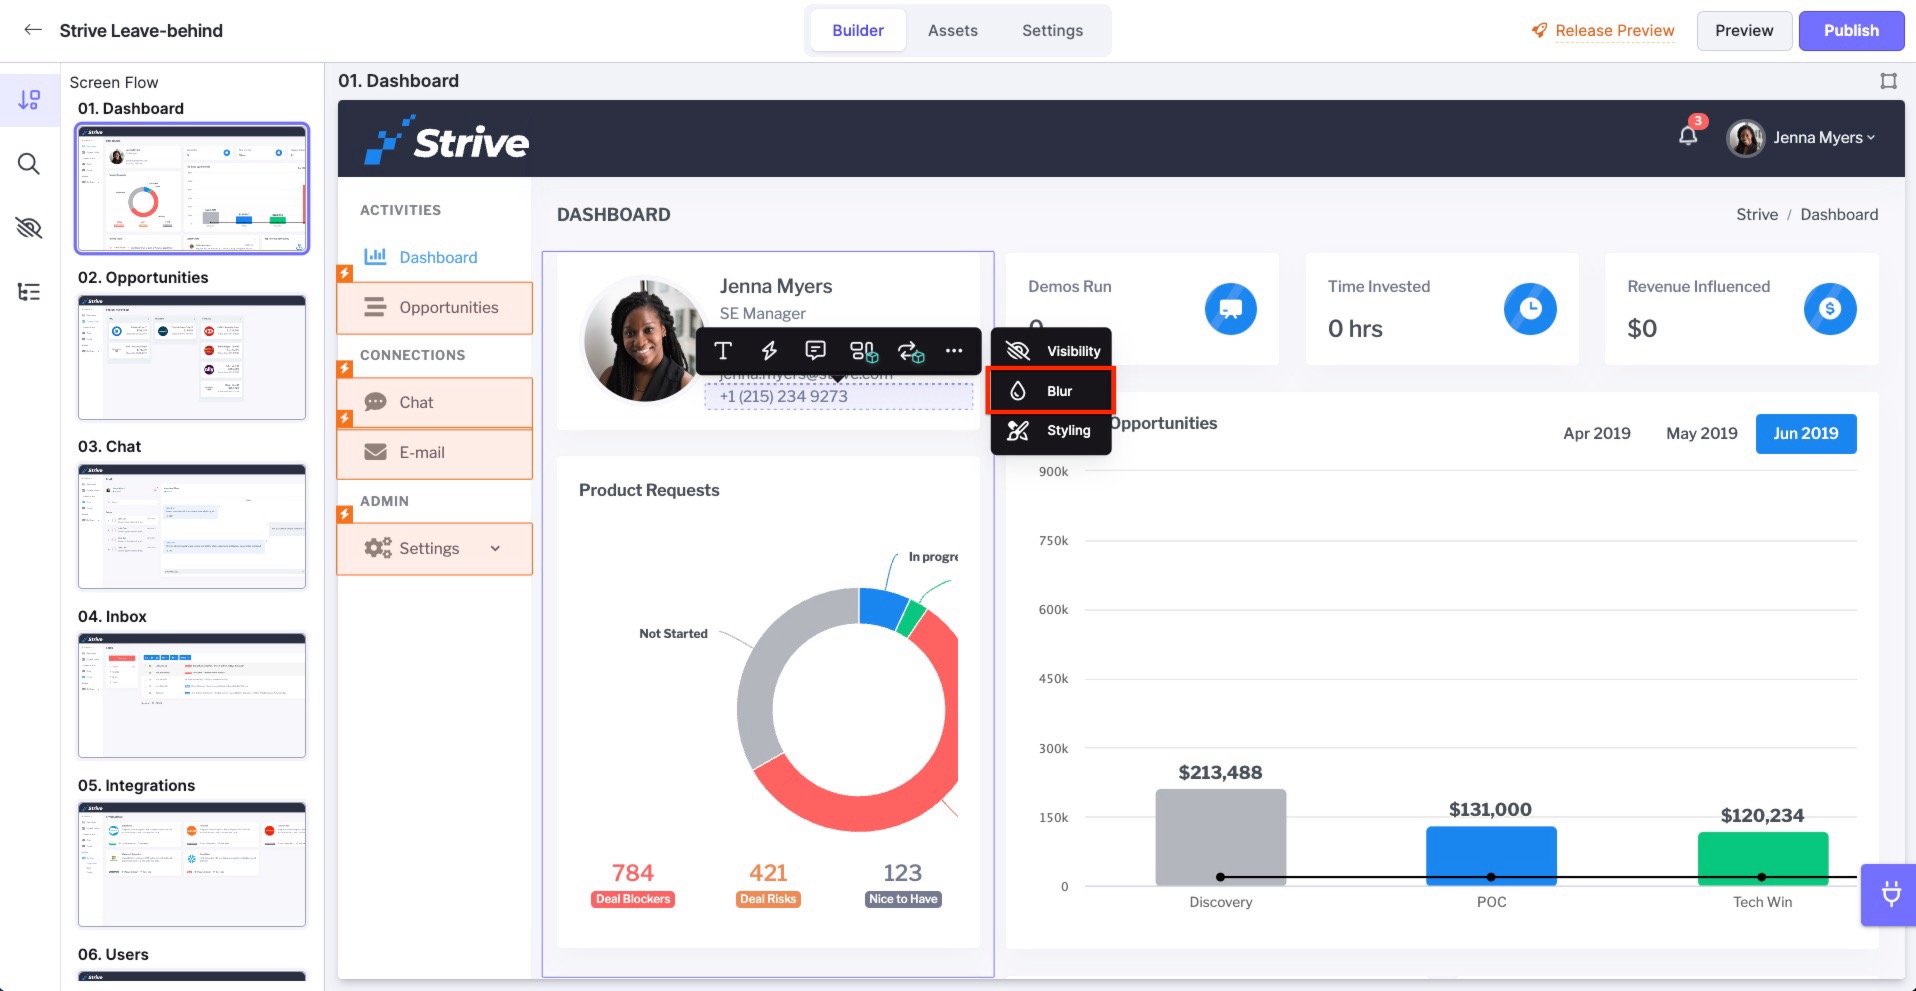This screenshot has width=1916, height=991.
Task: Select the 01. Dashboard screen thumbnail
Action: [192, 188]
